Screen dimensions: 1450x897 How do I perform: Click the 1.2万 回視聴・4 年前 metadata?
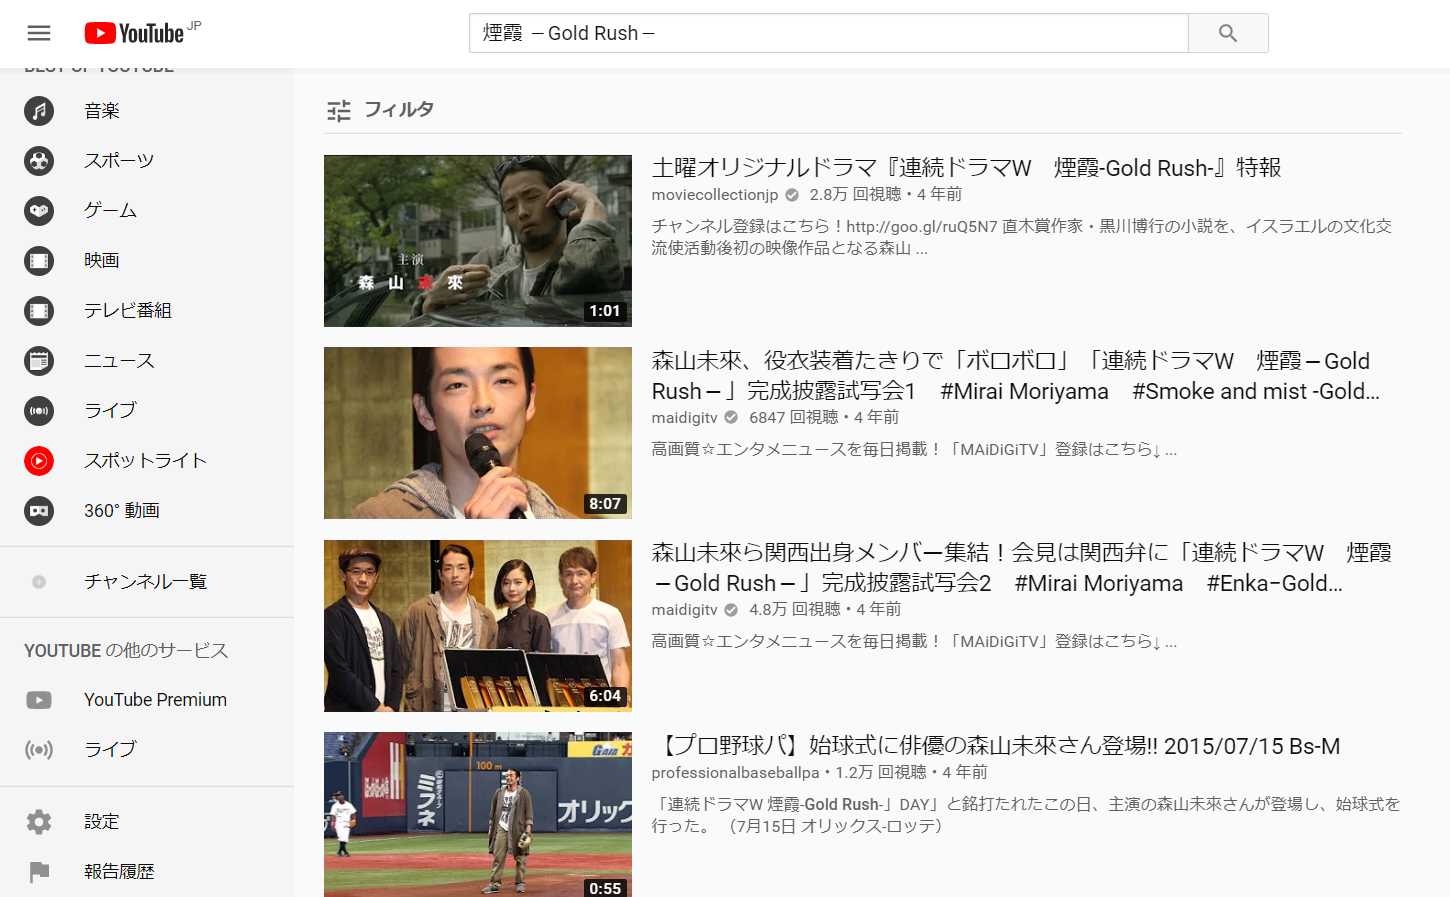(911, 772)
